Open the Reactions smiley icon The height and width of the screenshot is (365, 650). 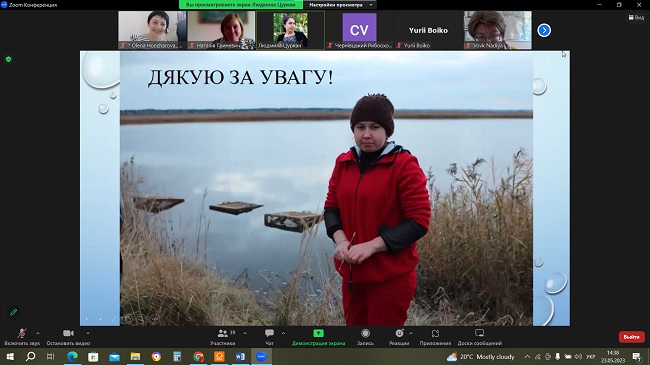[399, 333]
